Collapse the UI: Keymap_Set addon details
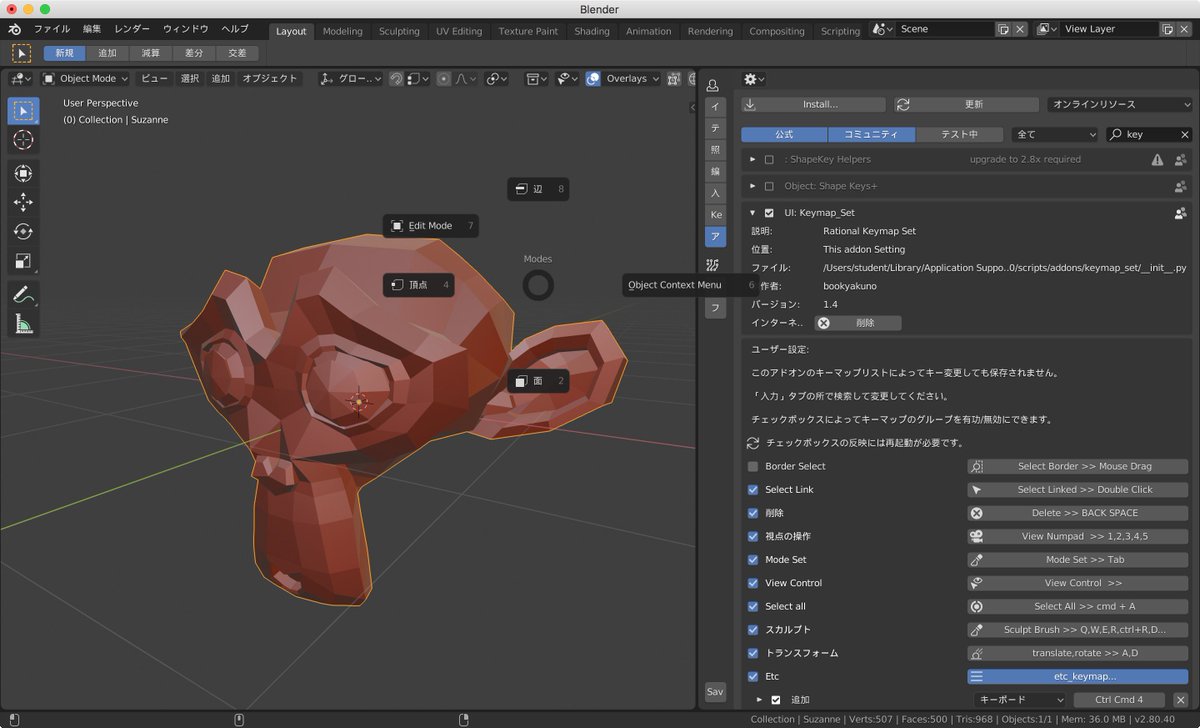1200x728 pixels. tap(753, 213)
